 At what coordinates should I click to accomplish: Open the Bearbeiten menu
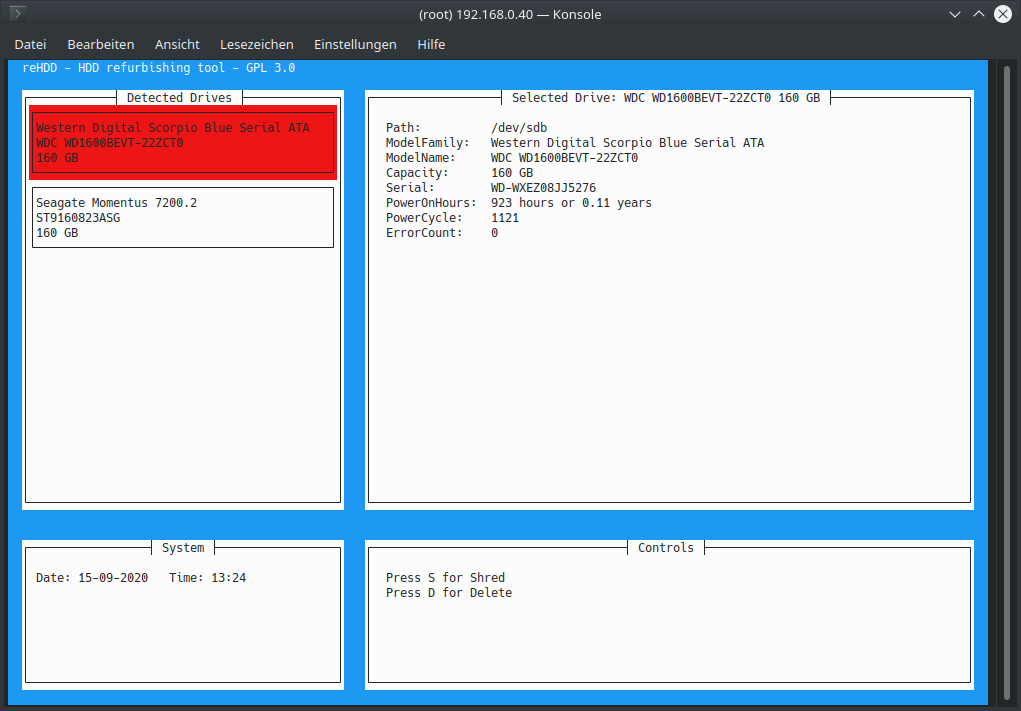click(101, 44)
